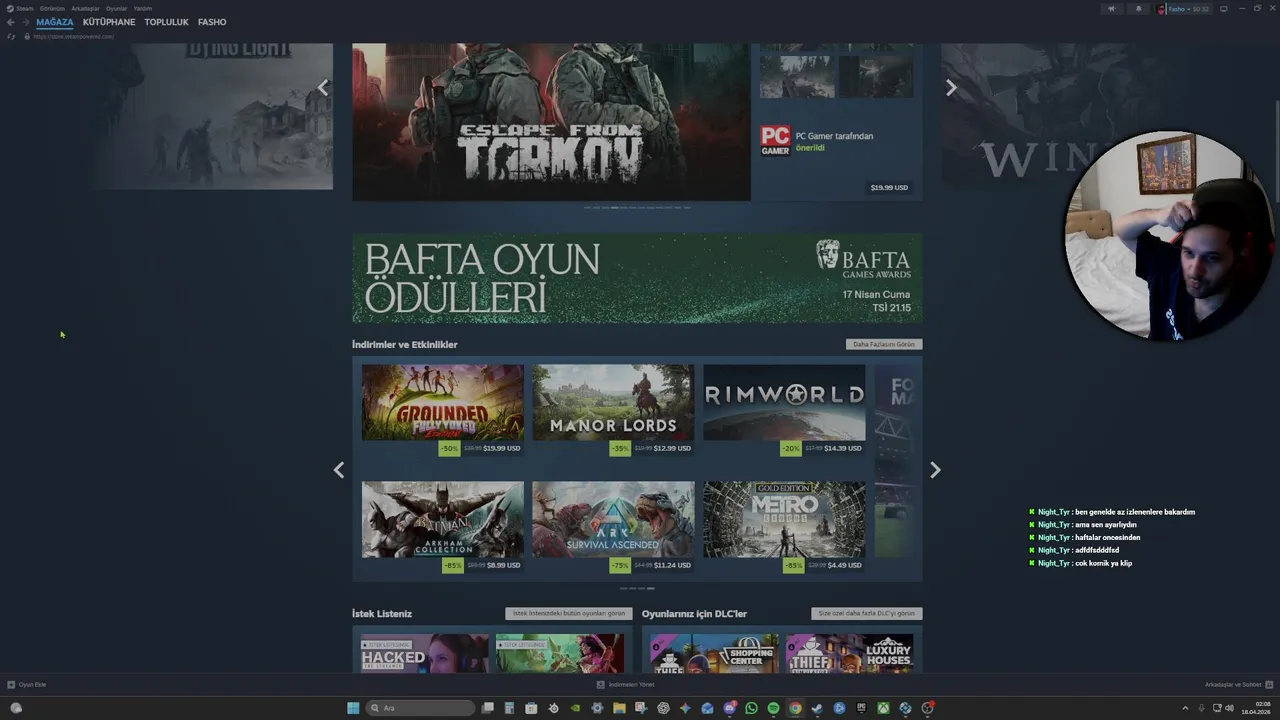This screenshot has height=720, width=1280.
Task: Open İndirmeleri Yönet
Action: click(625, 685)
